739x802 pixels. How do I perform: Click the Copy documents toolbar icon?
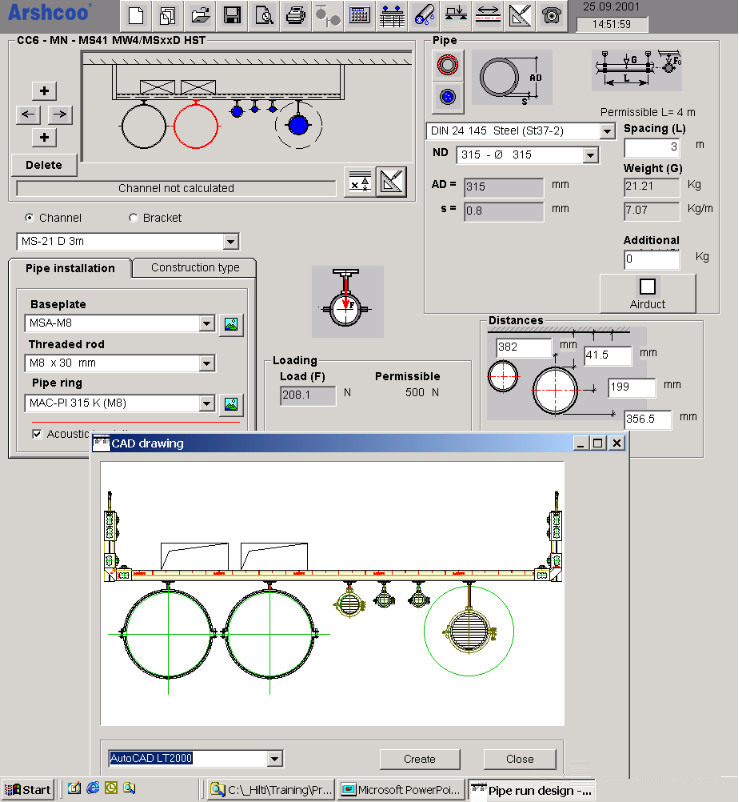(167, 14)
